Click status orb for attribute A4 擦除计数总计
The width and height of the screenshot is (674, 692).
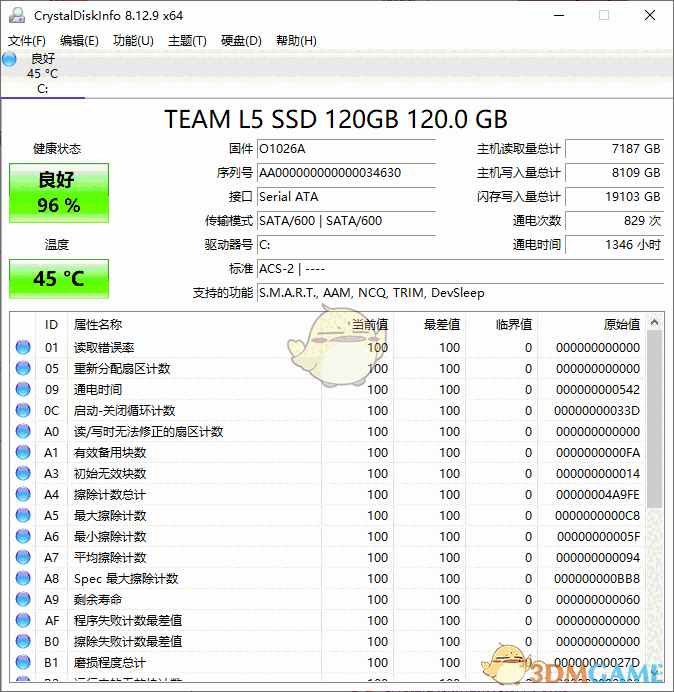click(x=23, y=494)
